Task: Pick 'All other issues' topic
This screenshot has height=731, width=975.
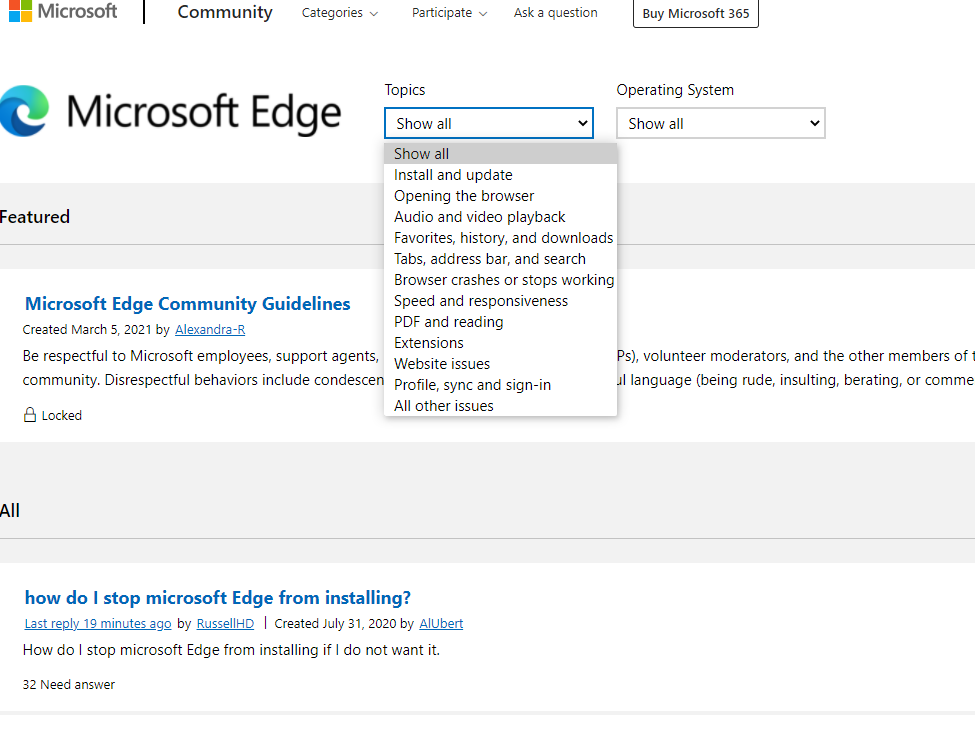Action: 501,406
